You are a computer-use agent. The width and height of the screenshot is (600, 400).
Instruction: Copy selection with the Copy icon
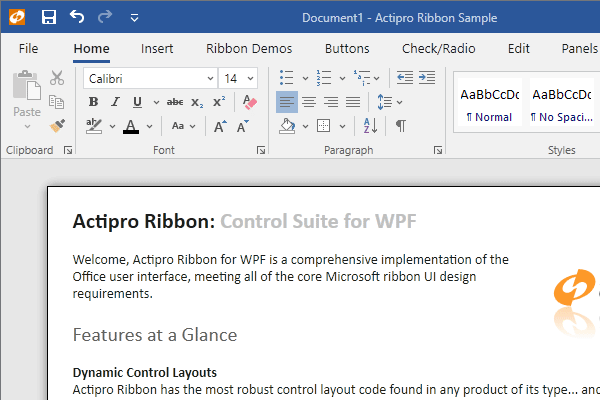(57, 102)
